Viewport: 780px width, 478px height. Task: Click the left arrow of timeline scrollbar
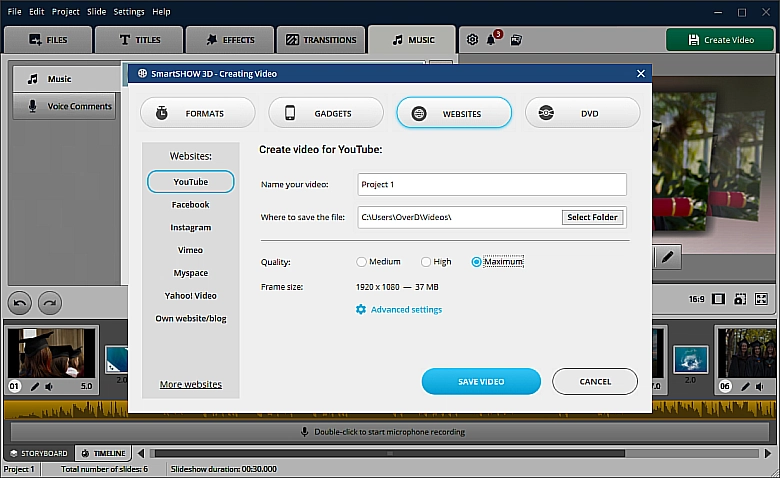tap(141, 453)
